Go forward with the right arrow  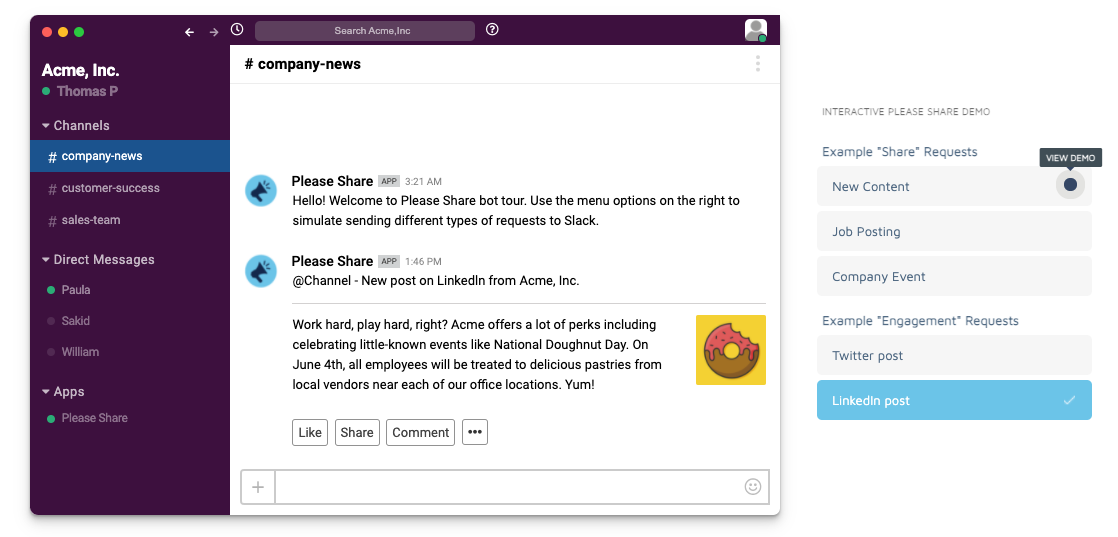coord(213,31)
